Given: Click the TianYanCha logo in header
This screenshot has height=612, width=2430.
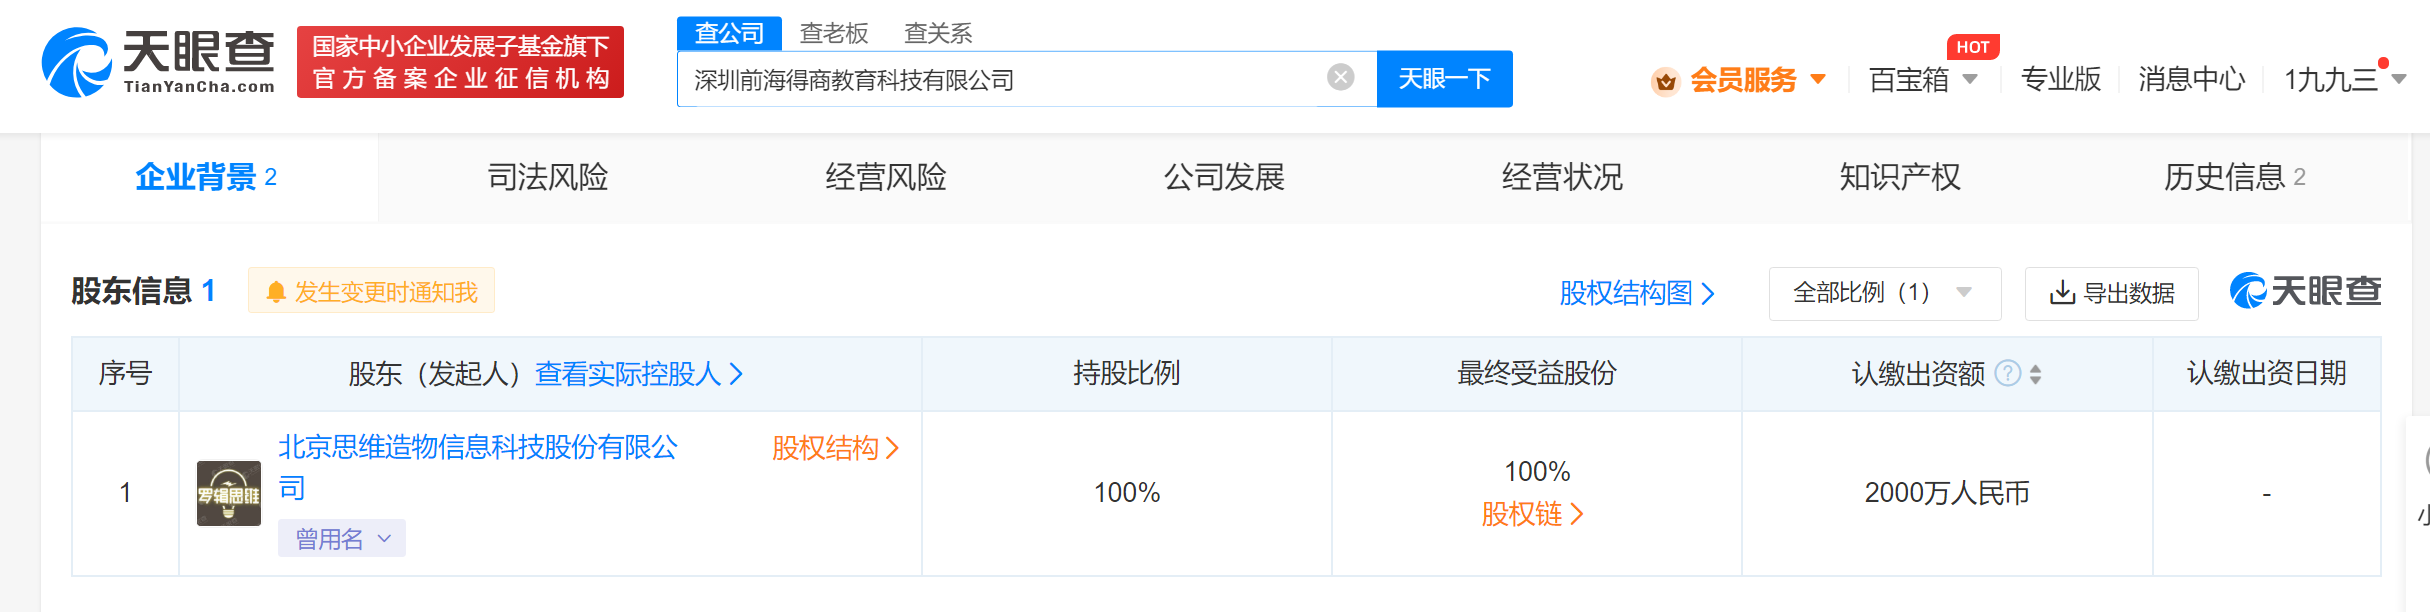Looking at the screenshot, I should (x=158, y=62).
